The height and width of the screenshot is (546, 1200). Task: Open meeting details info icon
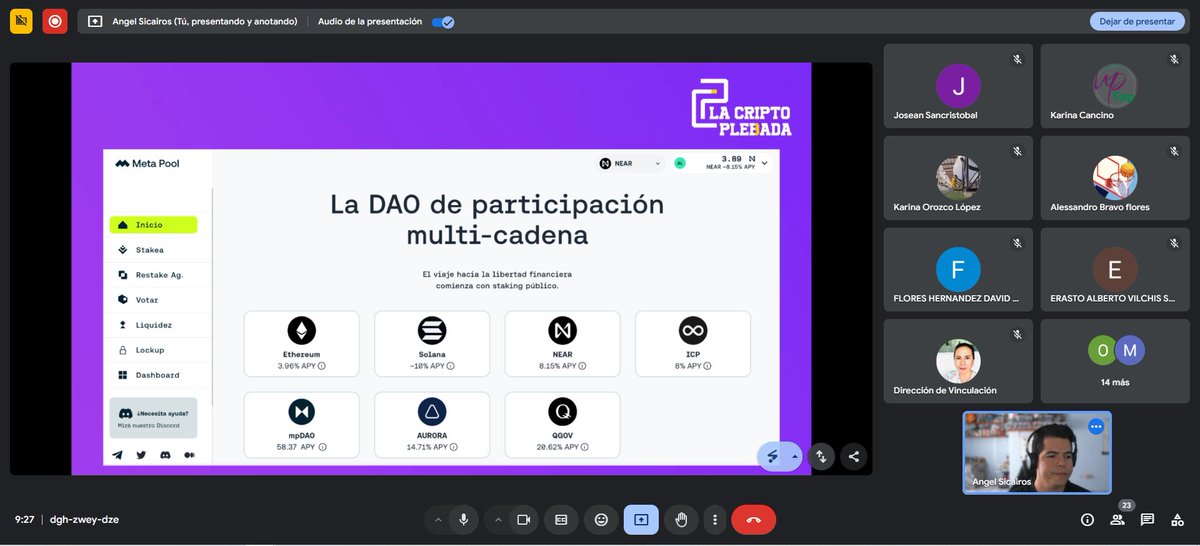click(x=1087, y=520)
